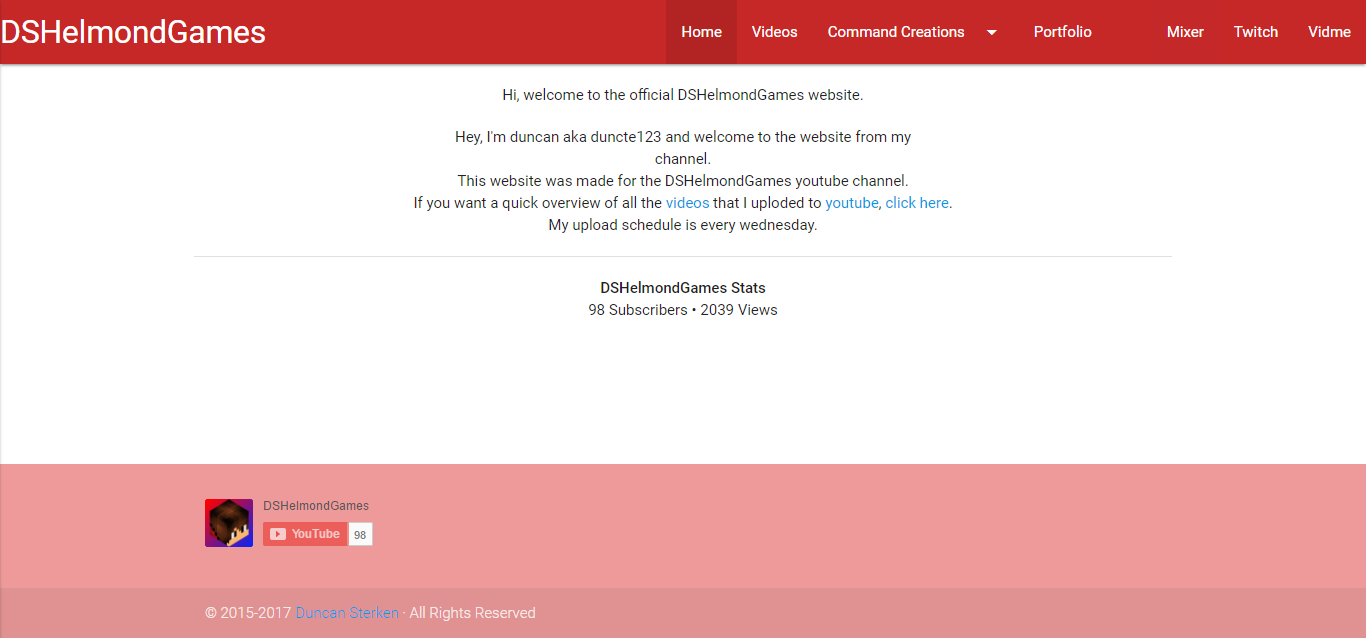Open the Duncan Sterken footer link

(x=347, y=613)
